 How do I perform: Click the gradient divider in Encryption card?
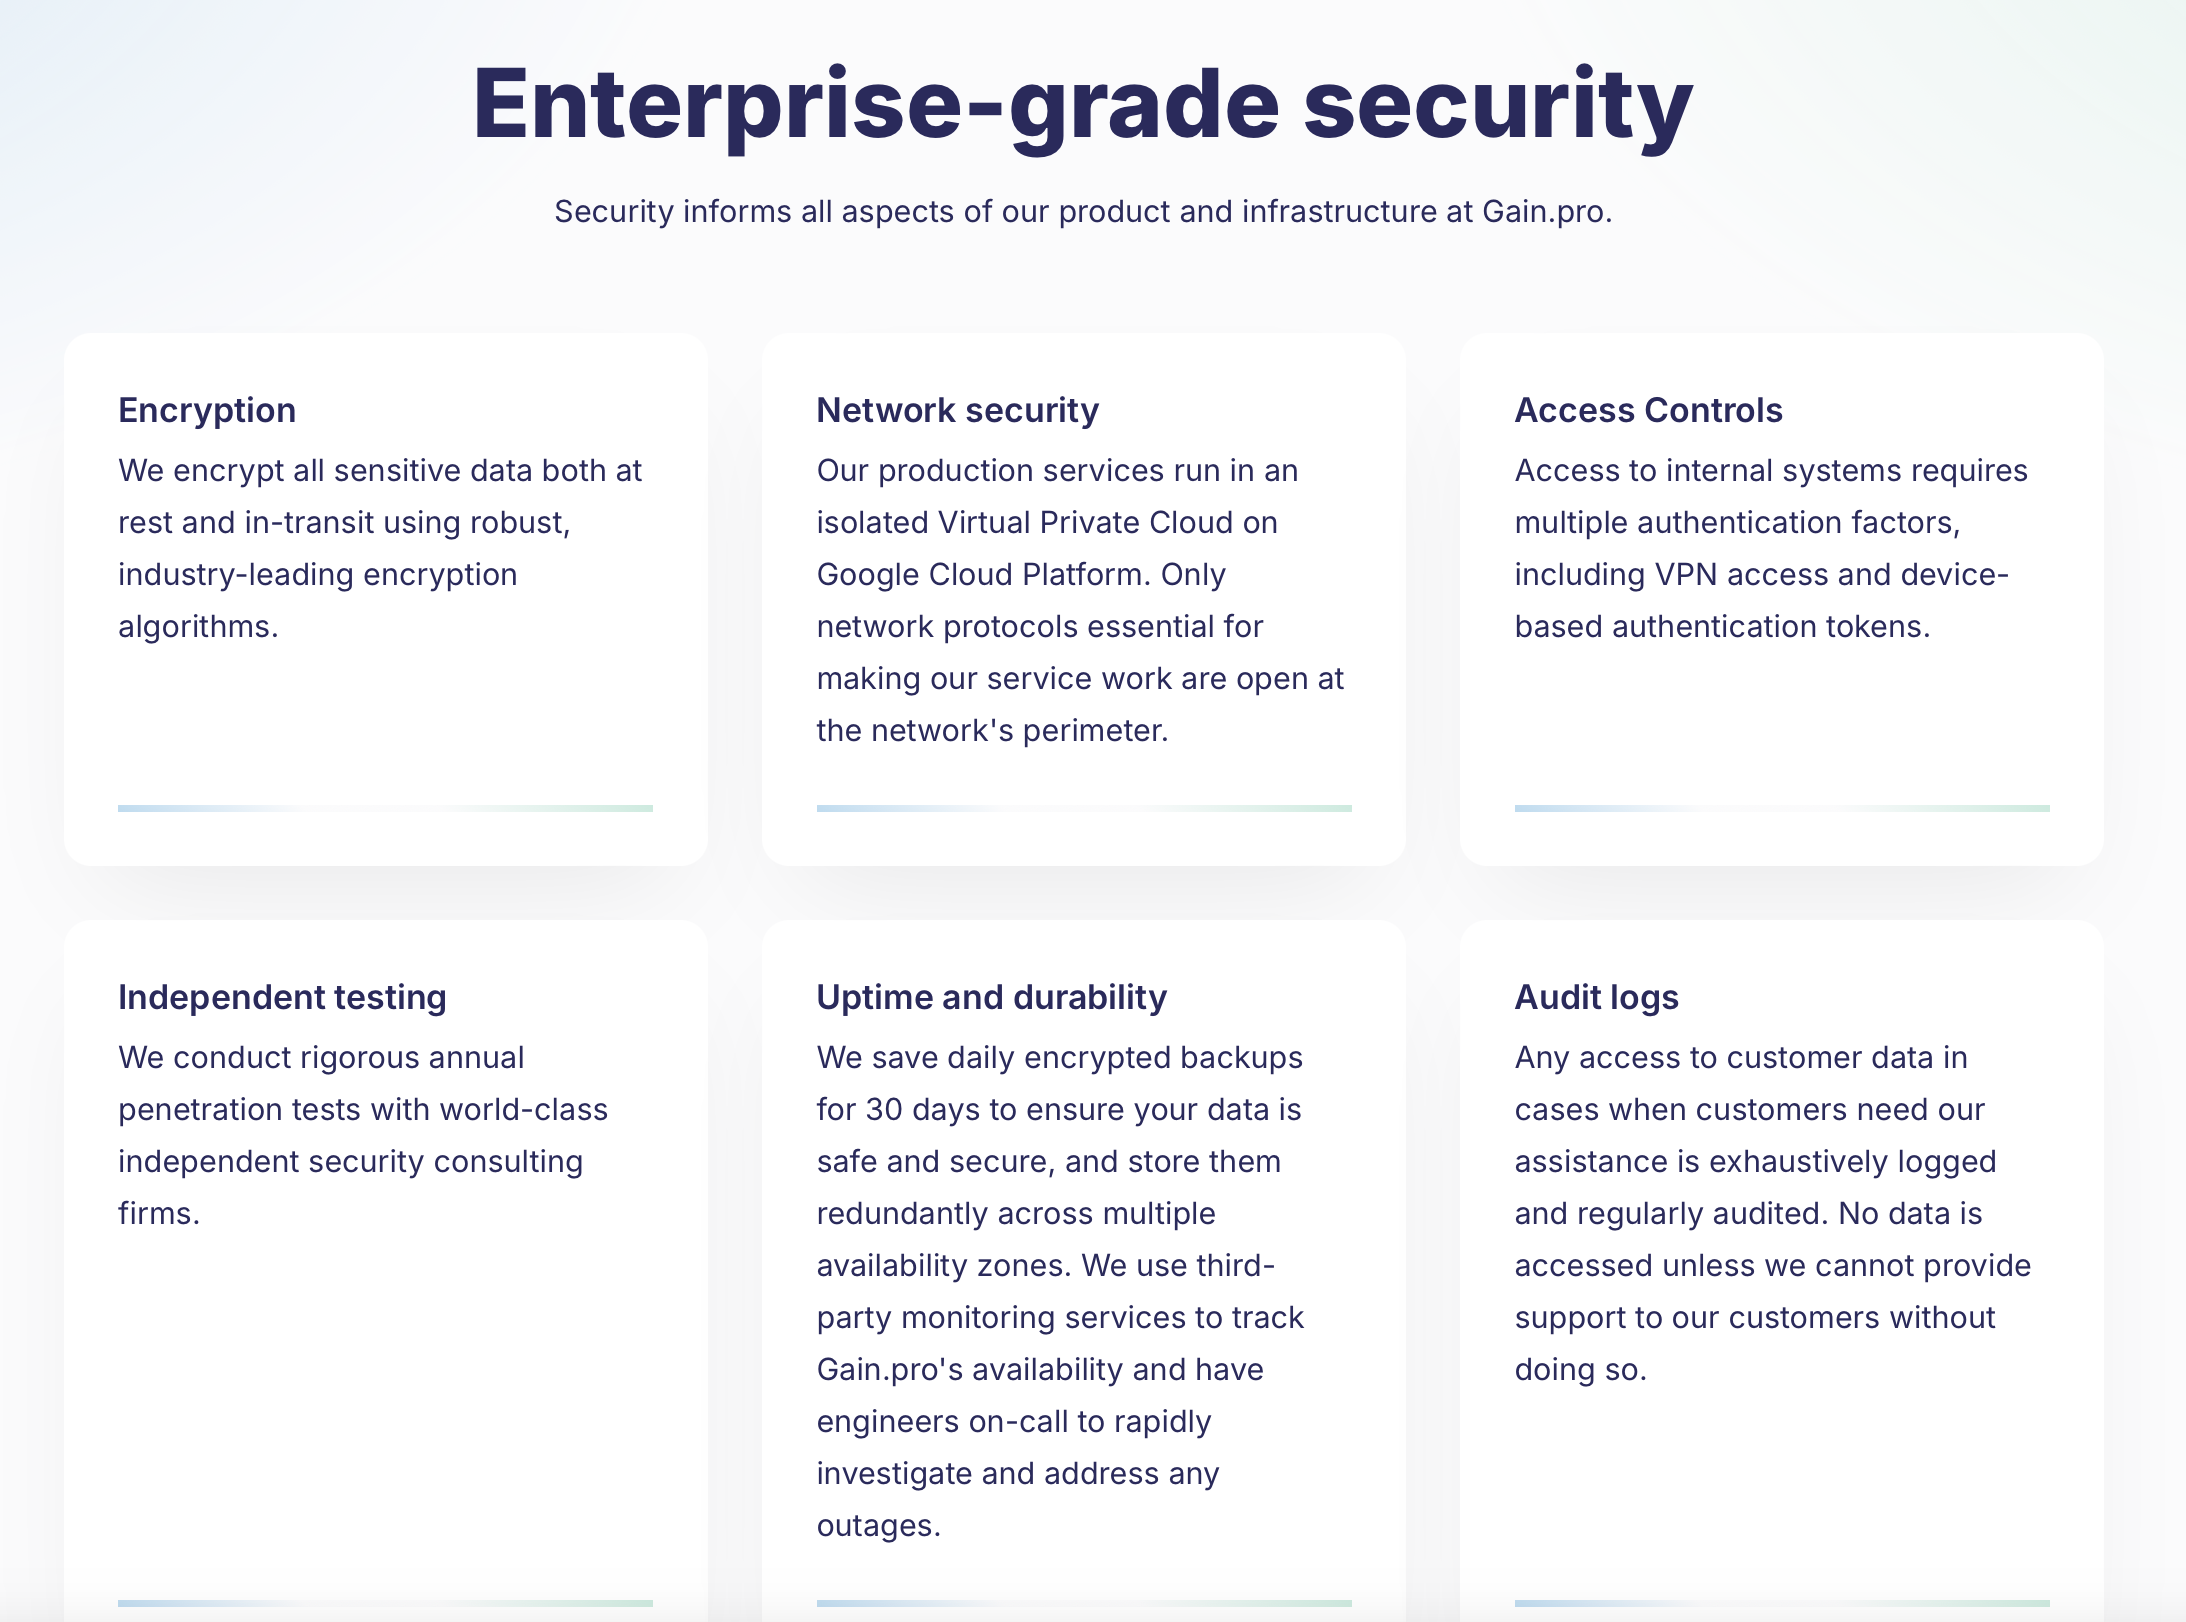[385, 808]
